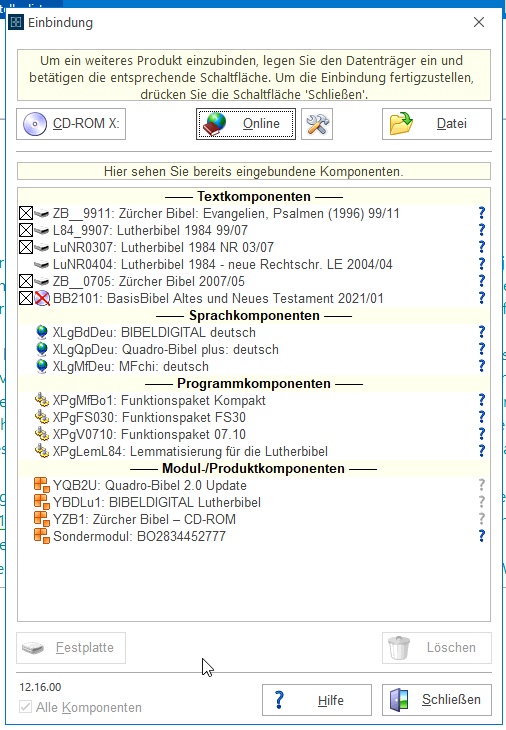Click the Datei folder button
This screenshot has width=506, height=730.
point(437,124)
